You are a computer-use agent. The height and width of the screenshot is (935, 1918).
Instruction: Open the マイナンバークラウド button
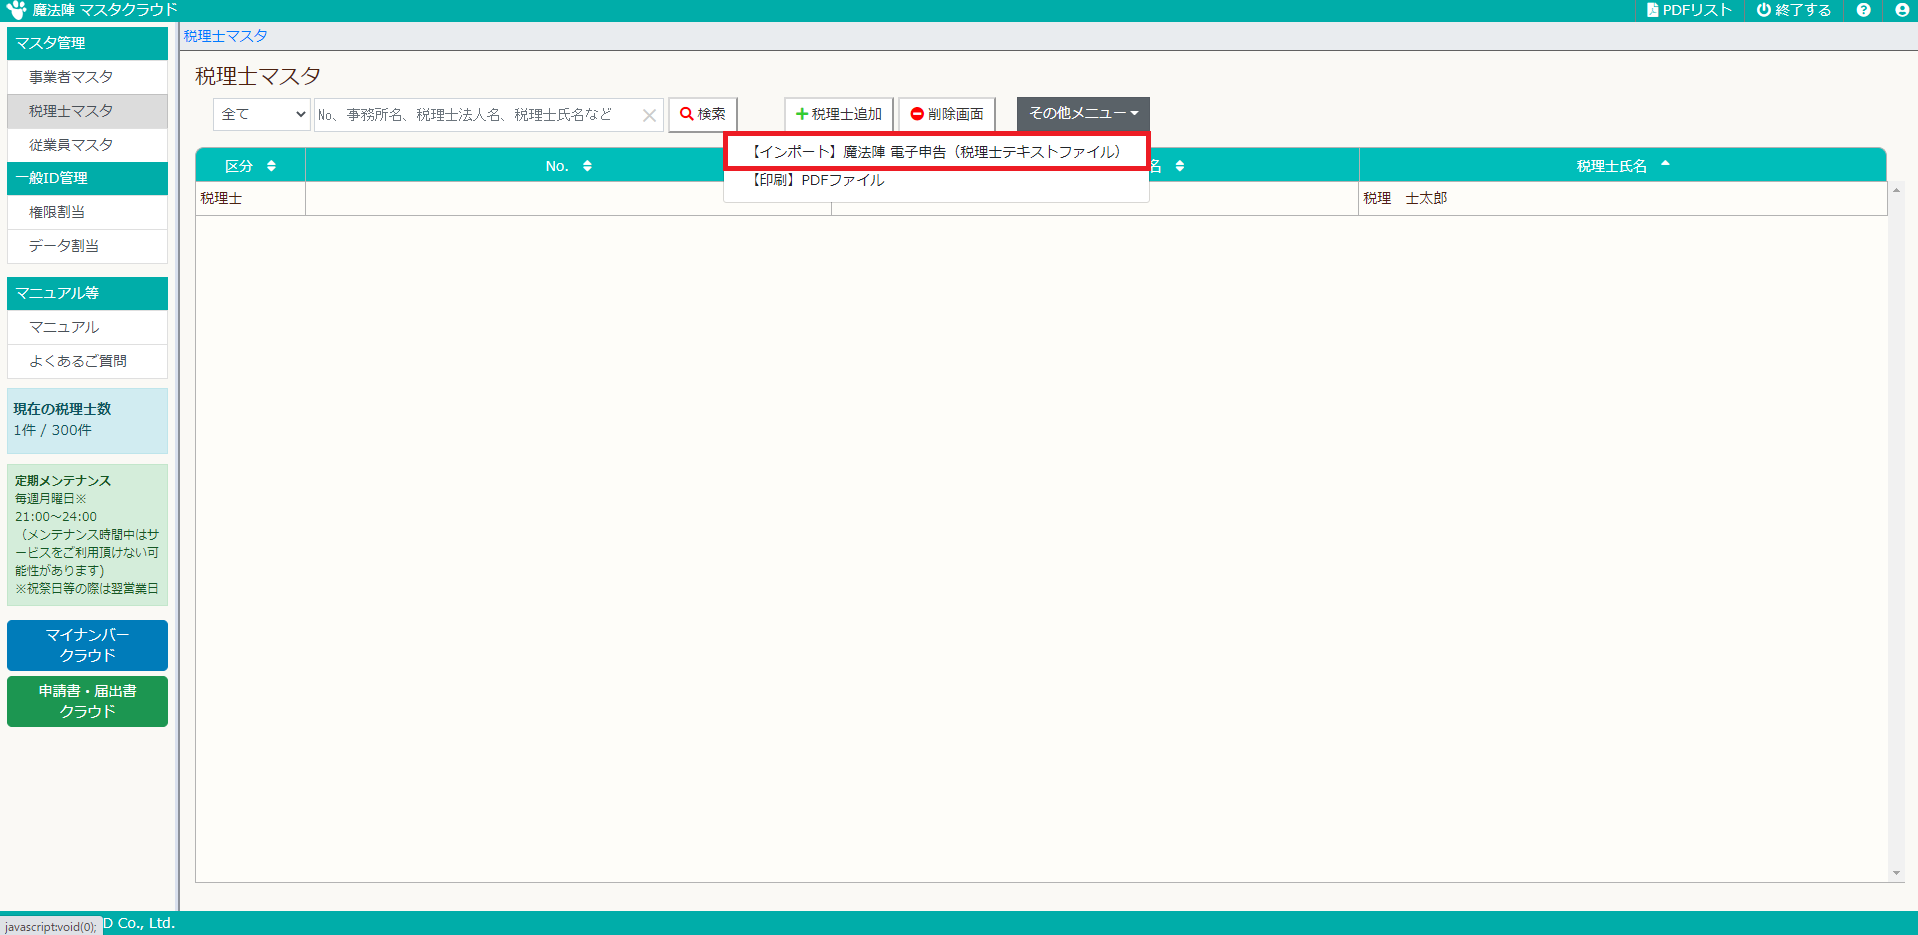pyautogui.click(x=87, y=645)
